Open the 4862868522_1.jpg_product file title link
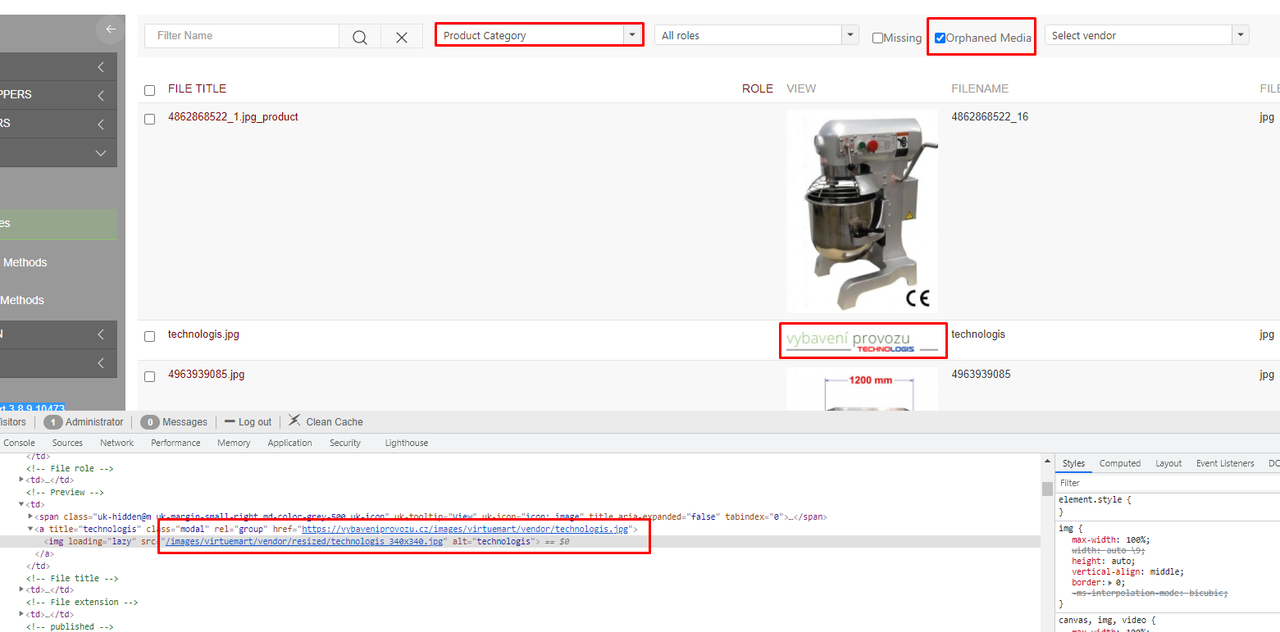1280x632 pixels. [x=233, y=117]
